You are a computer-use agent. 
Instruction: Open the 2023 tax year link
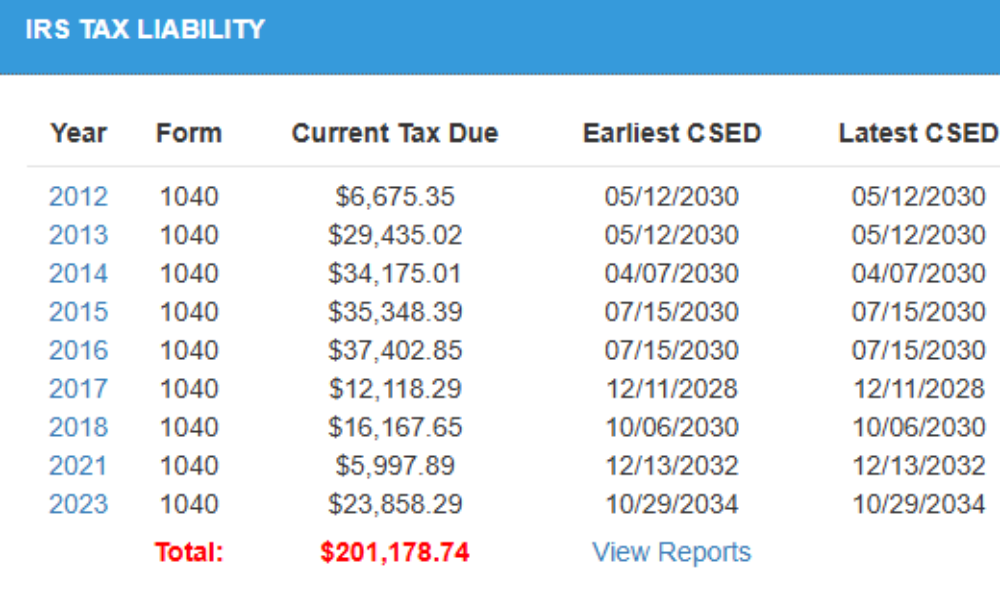pyautogui.click(x=78, y=504)
